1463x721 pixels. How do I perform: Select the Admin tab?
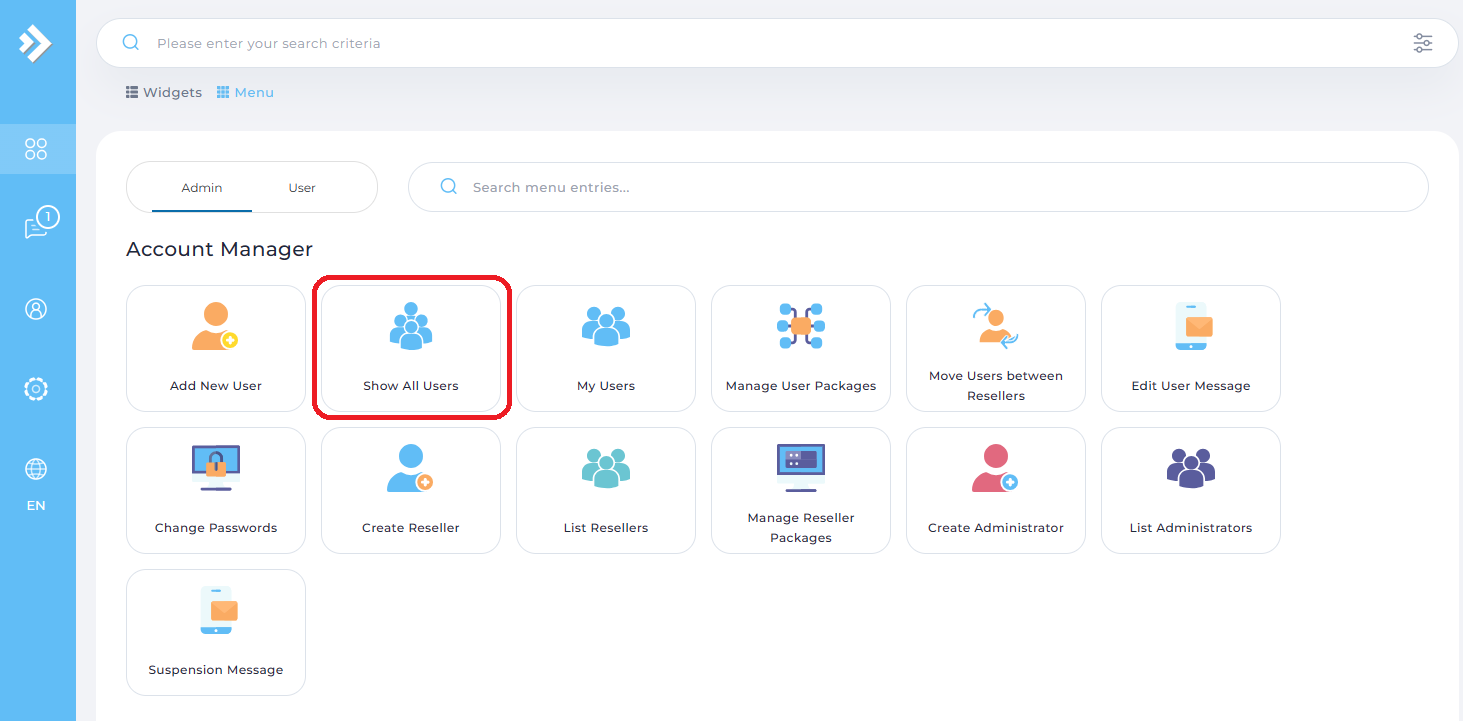click(x=202, y=188)
